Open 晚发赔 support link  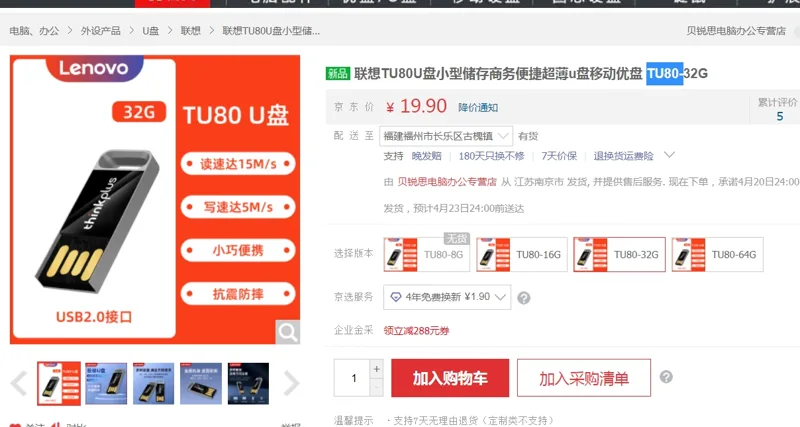point(427,156)
